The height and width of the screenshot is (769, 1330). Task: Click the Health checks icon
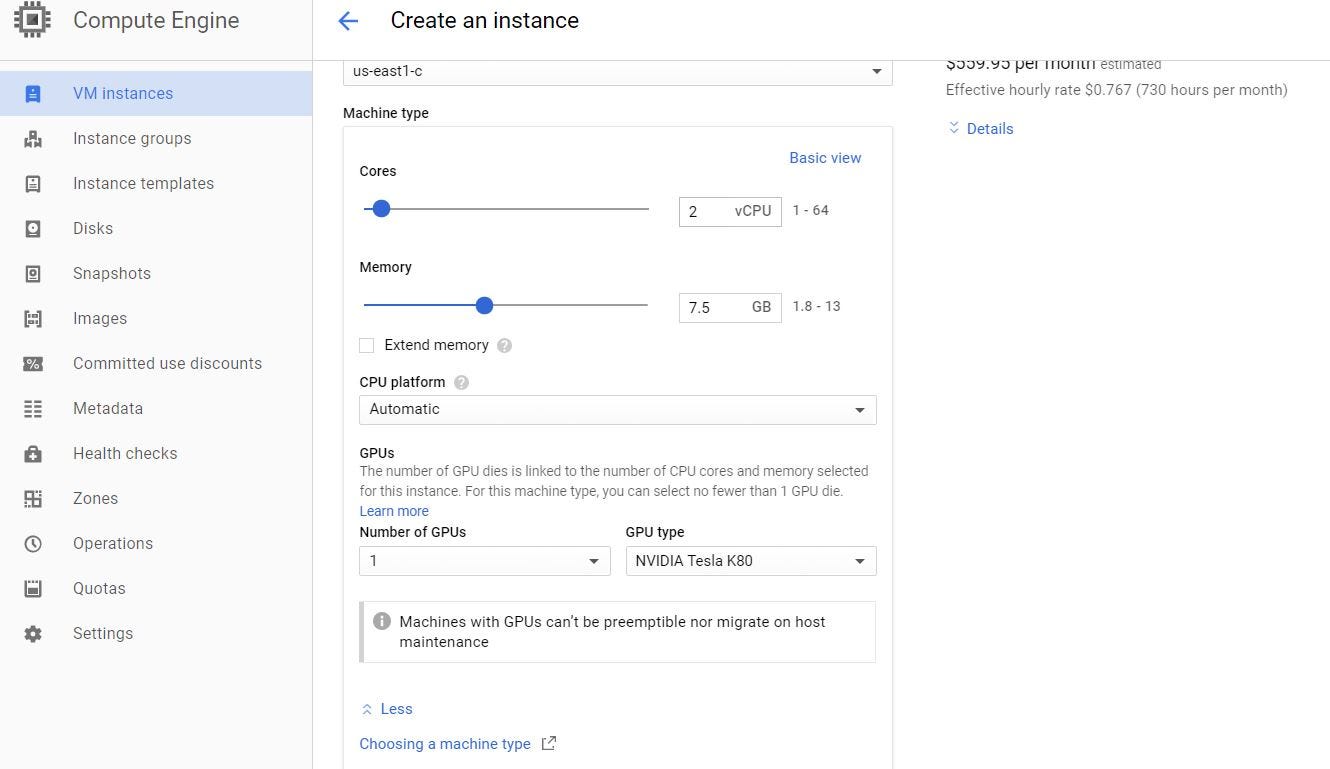tap(33, 454)
